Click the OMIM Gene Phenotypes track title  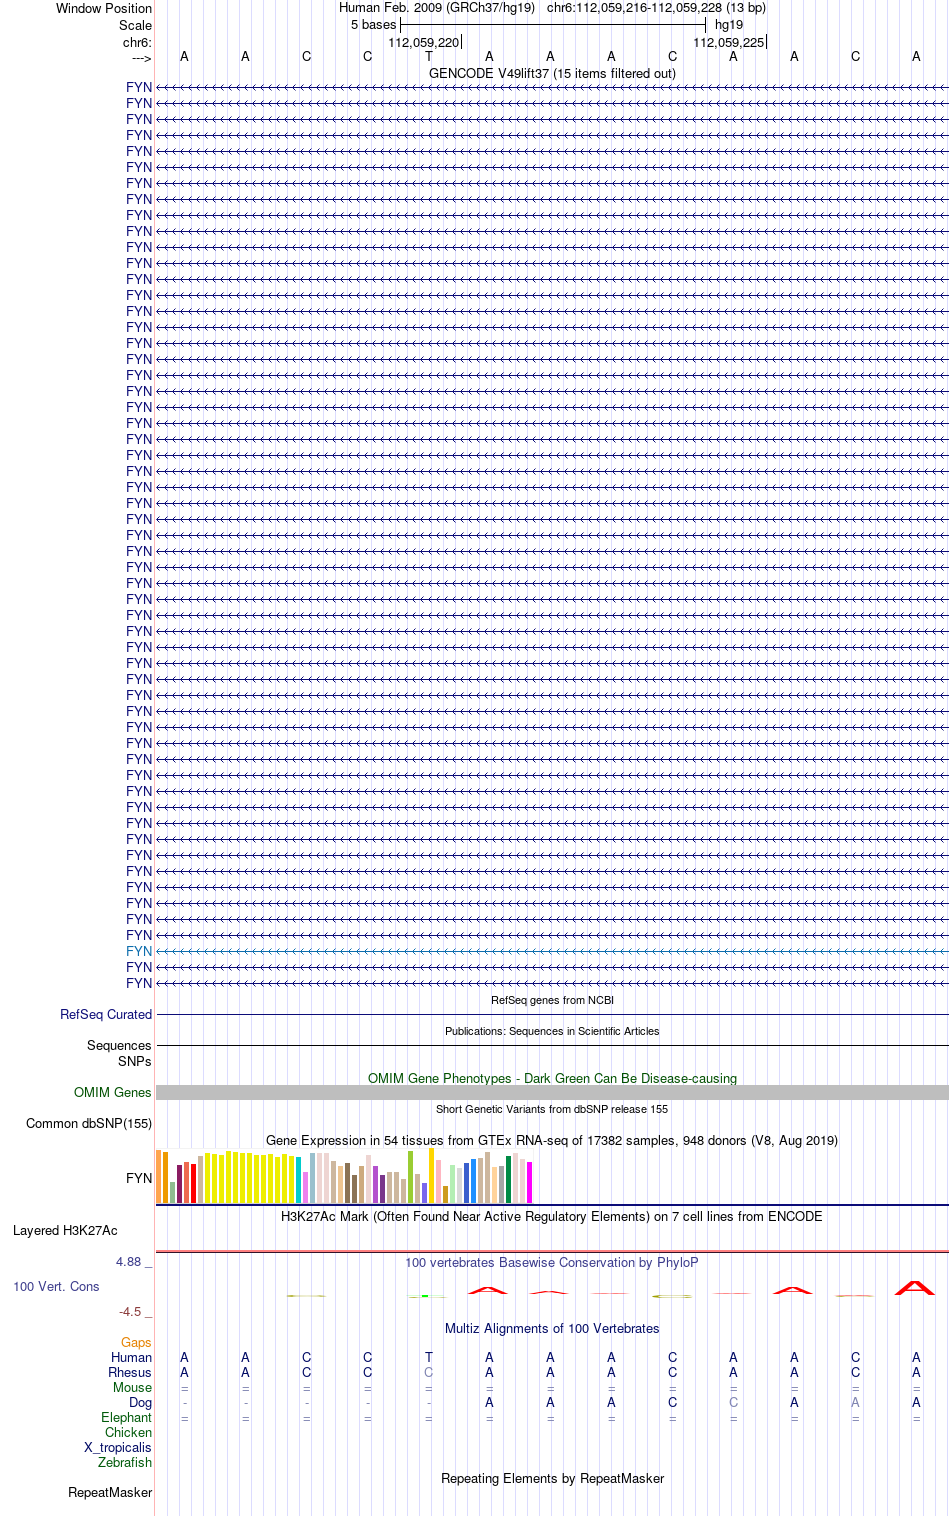(x=552, y=1078)
